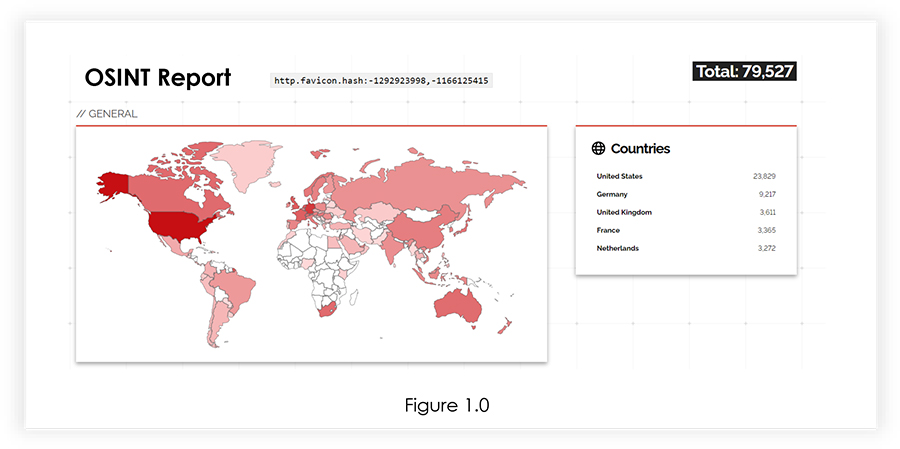Select the France row label

click(x=608, y=230)
